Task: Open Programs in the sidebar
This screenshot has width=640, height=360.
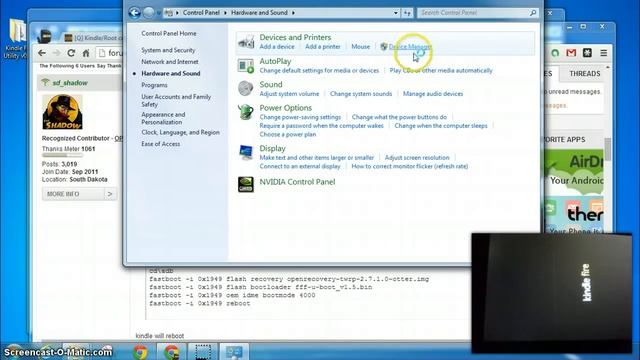Action: (x=154, y=85)
